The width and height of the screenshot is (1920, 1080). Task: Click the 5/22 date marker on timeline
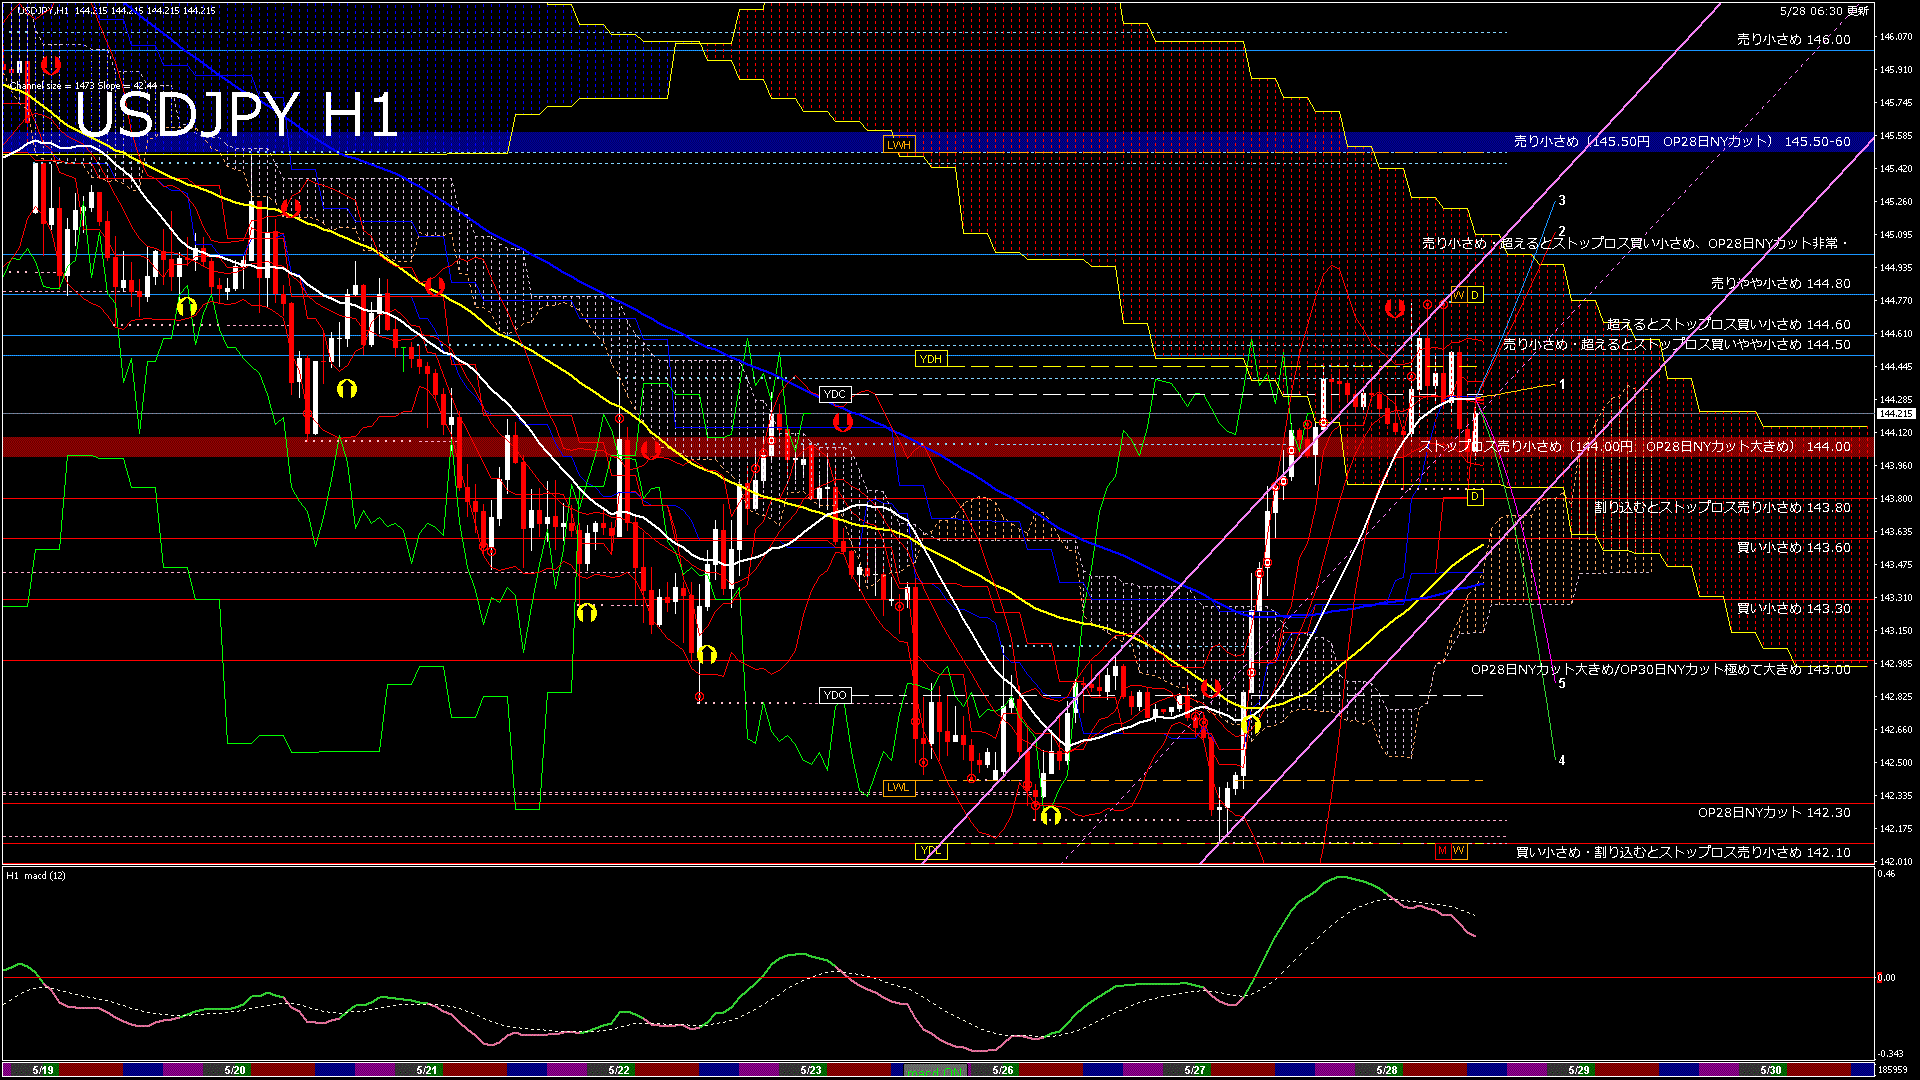(619, 1071)
